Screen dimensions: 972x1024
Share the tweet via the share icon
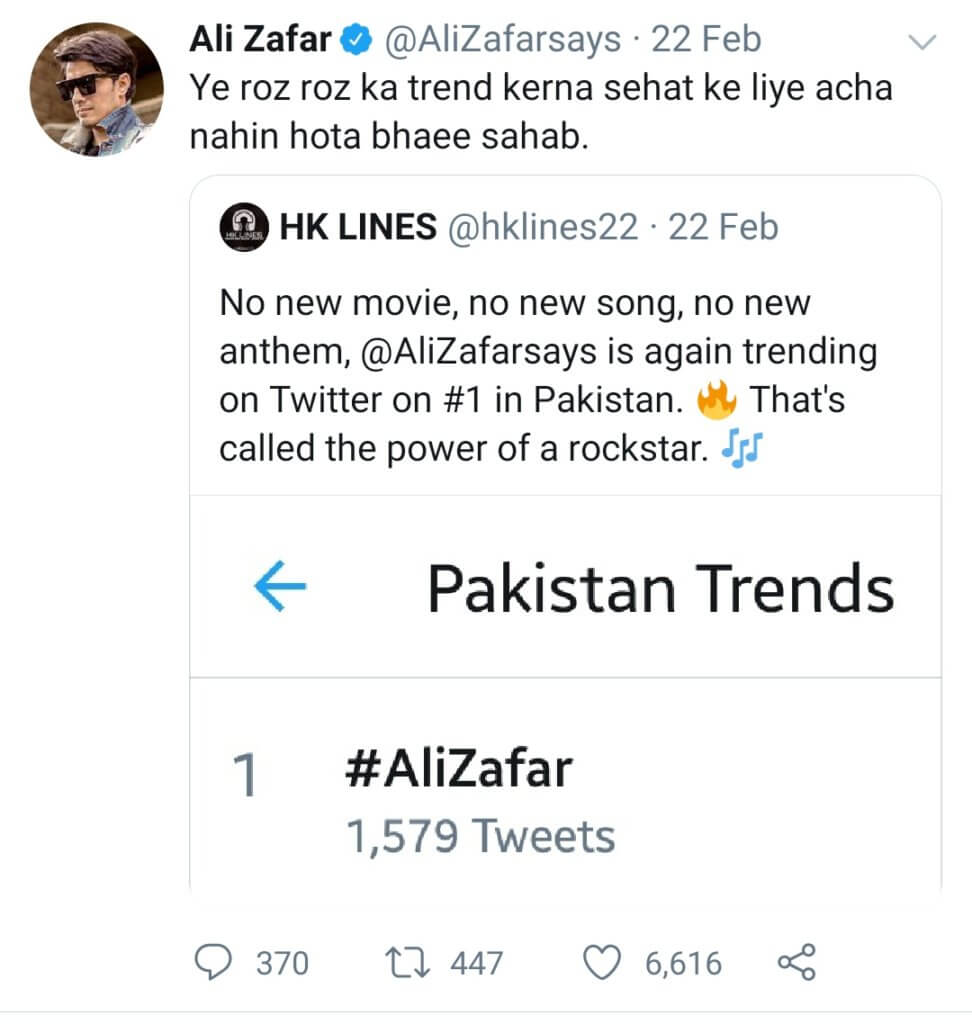pos(795,963)
